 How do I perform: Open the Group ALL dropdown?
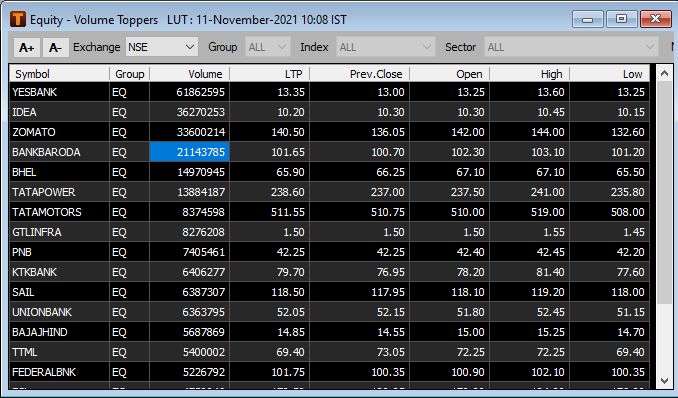point(268,47)
